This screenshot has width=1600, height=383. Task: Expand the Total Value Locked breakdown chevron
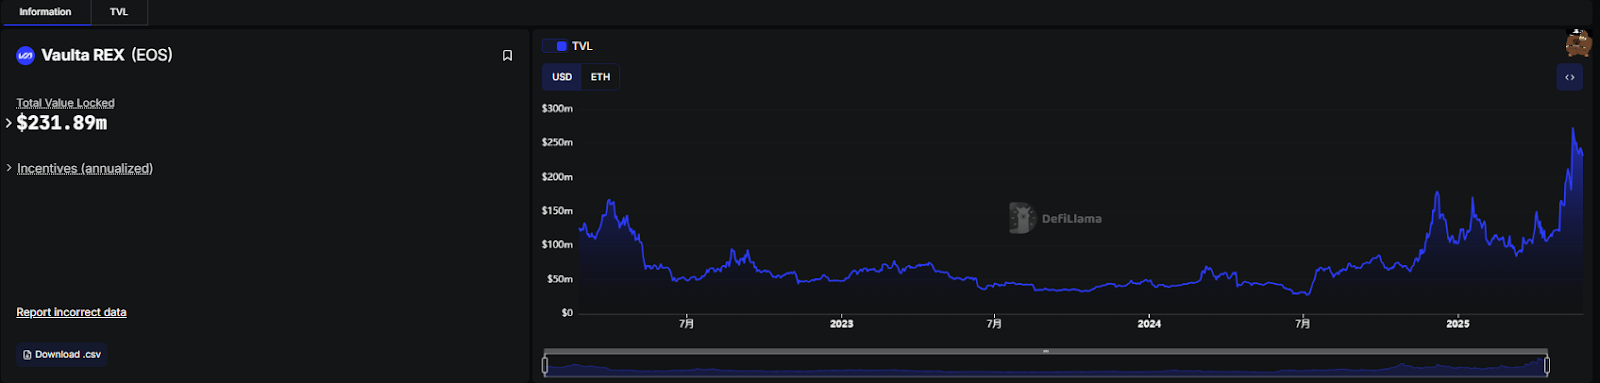click(x=9, y=123)
